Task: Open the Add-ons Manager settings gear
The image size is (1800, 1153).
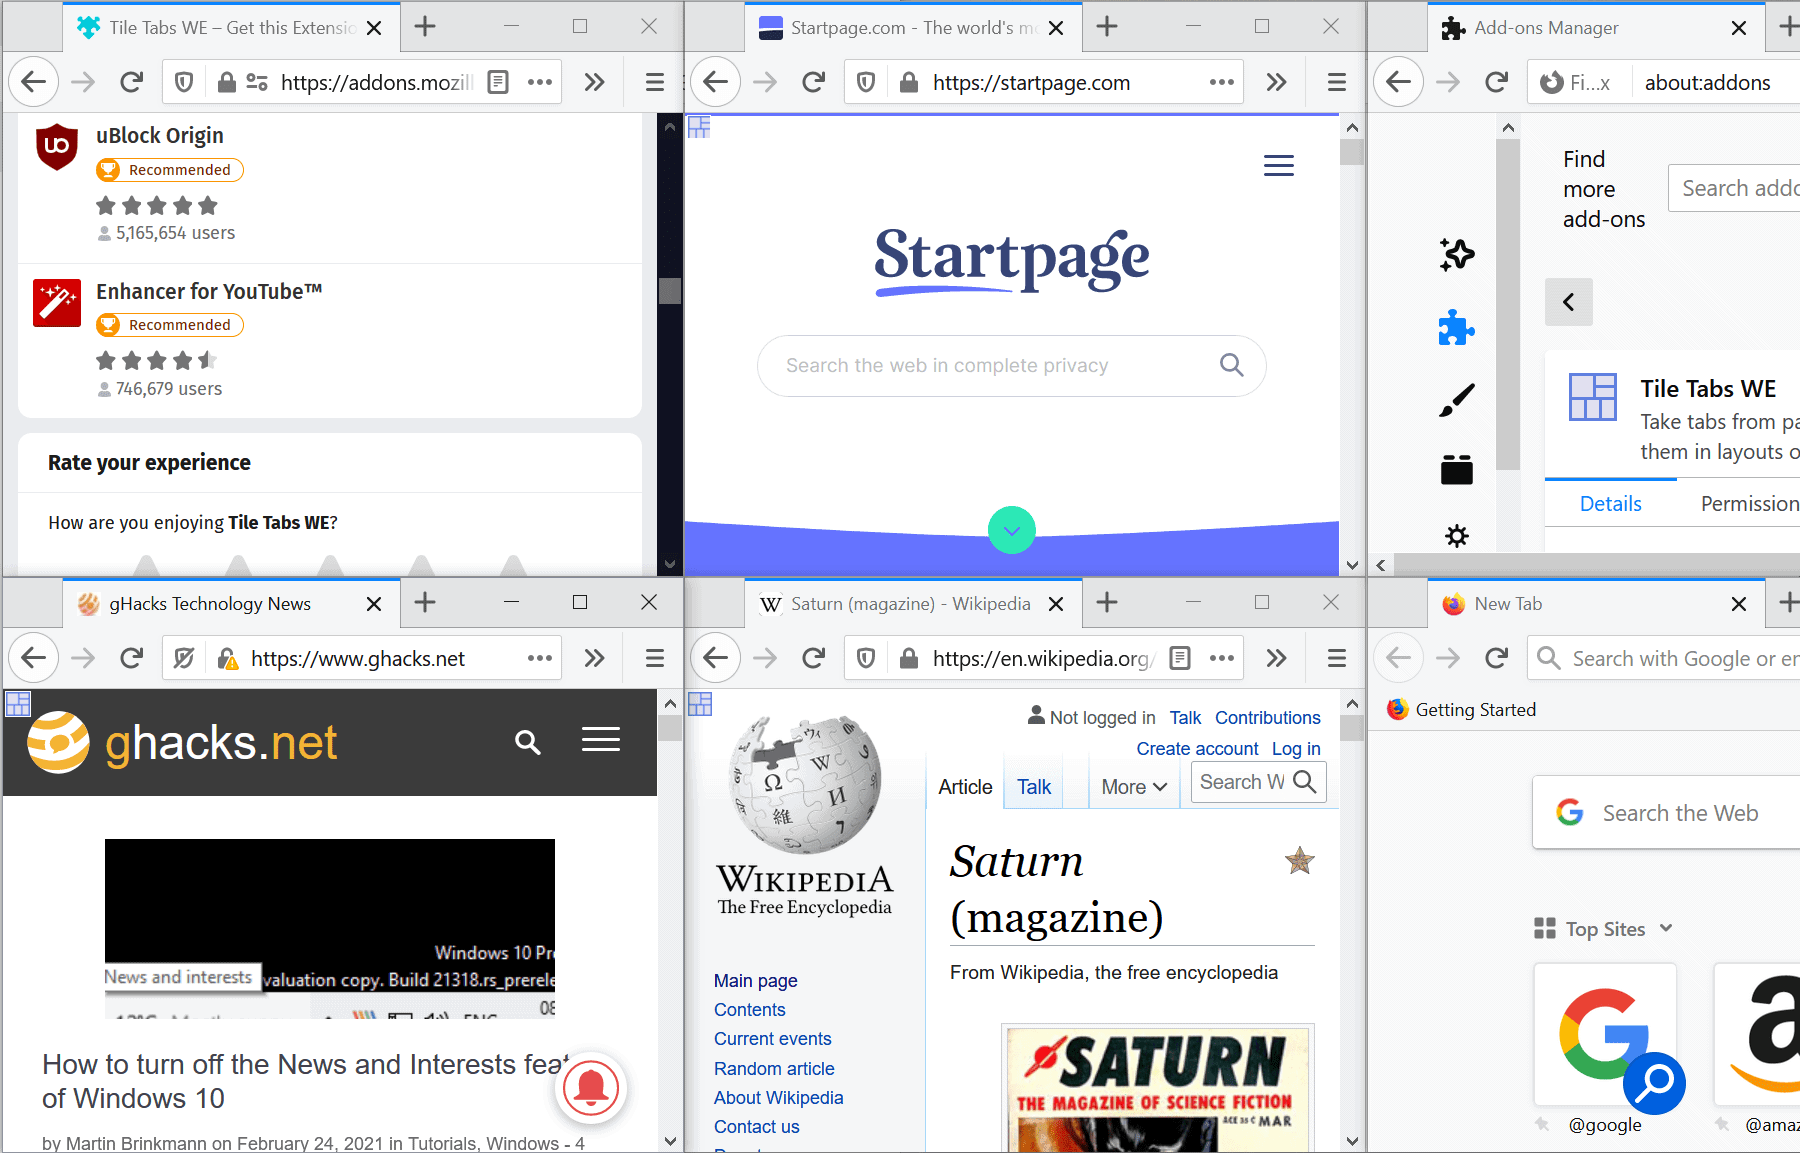Action: coord(1457,535)
